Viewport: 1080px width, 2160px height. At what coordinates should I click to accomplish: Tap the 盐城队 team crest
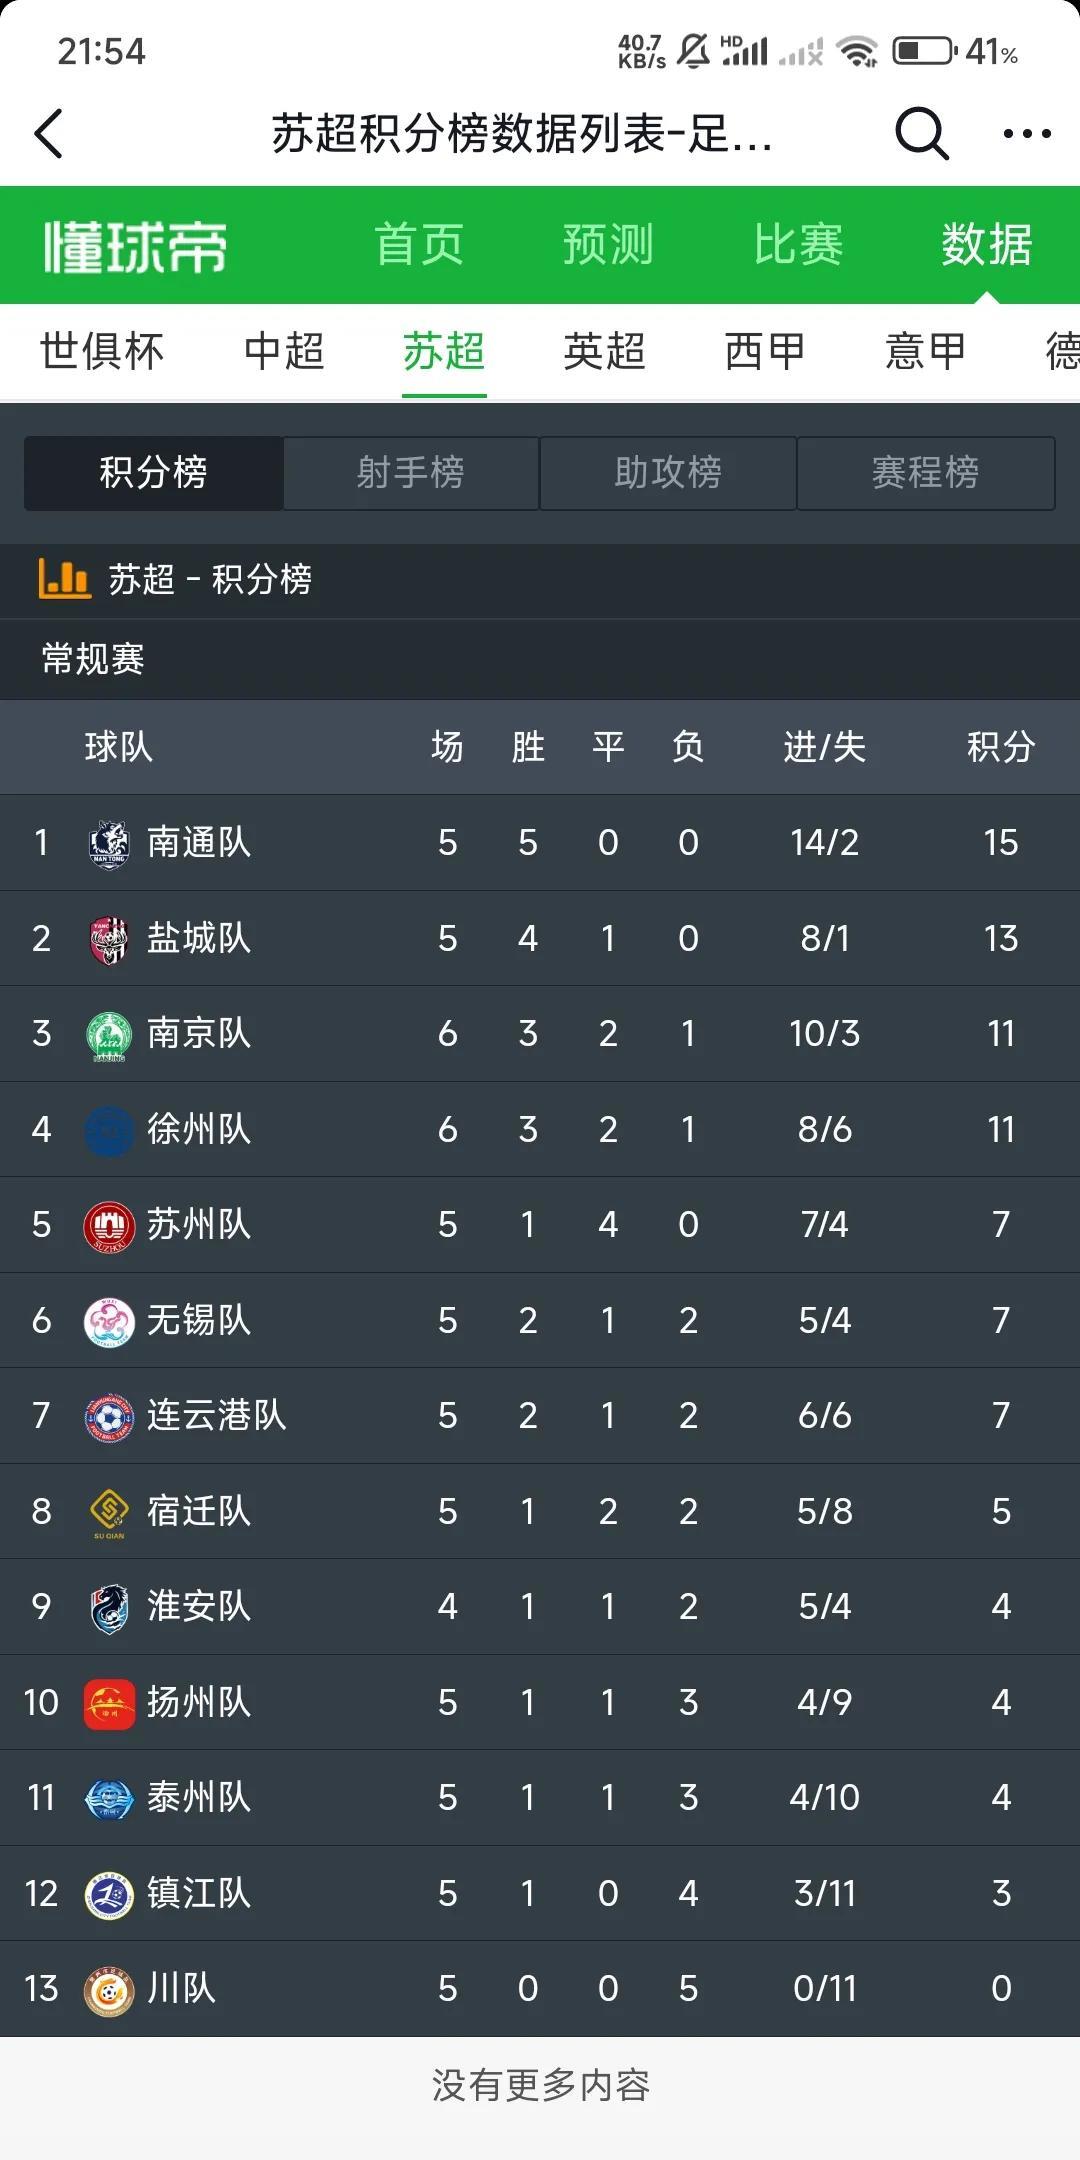point(109,939)
